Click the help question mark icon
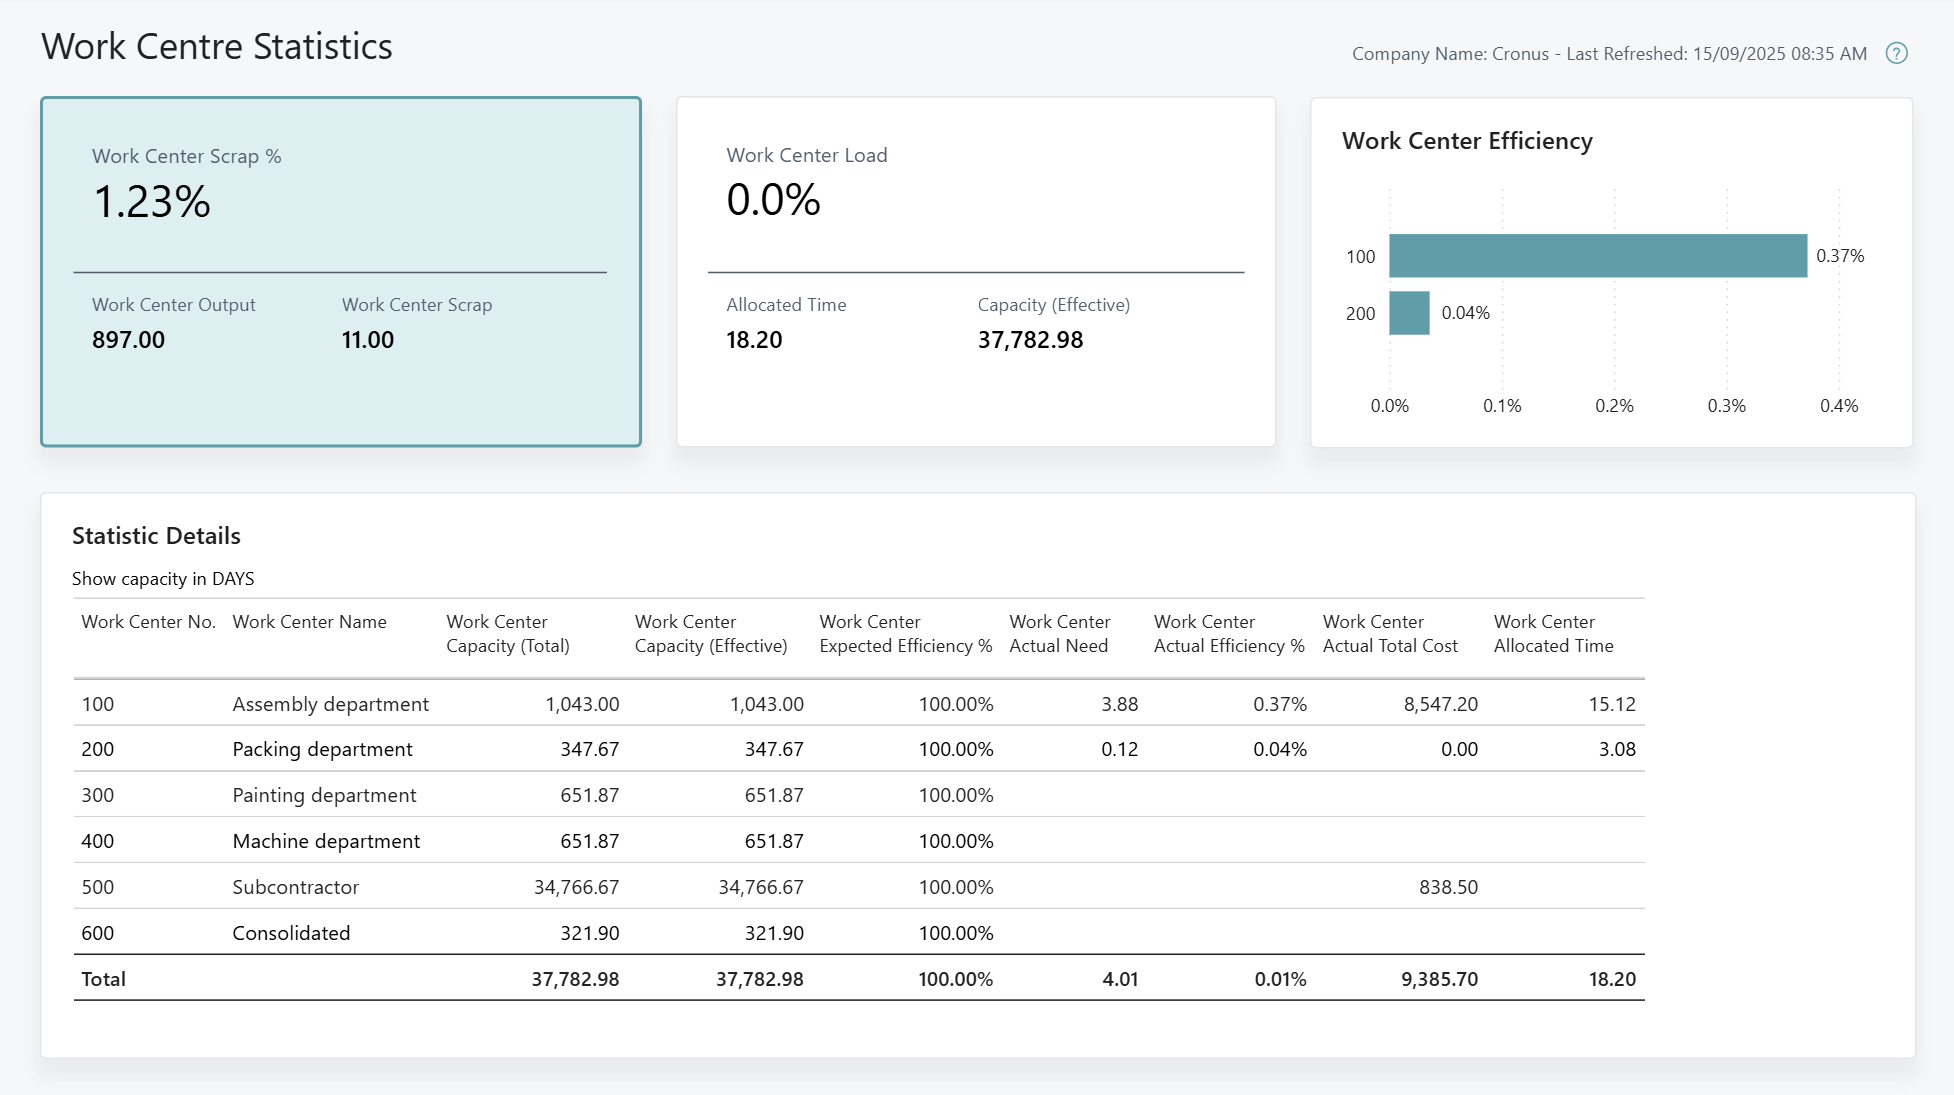Image resolution: width=1954 pixels, height=1095 pixels. 1896,54
